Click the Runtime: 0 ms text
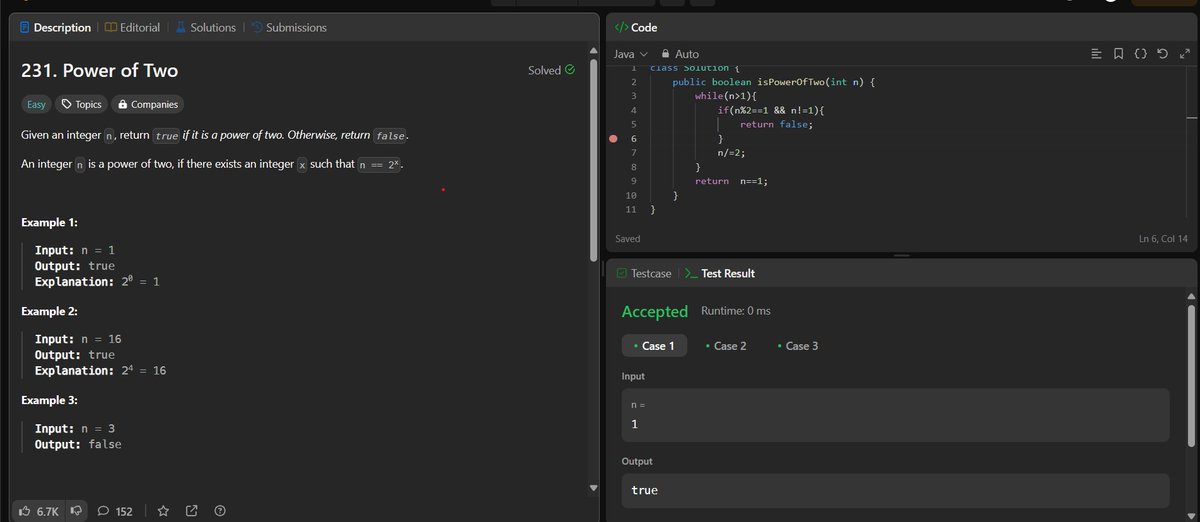This screenshot has height=522, width=1200. [736, 311]
